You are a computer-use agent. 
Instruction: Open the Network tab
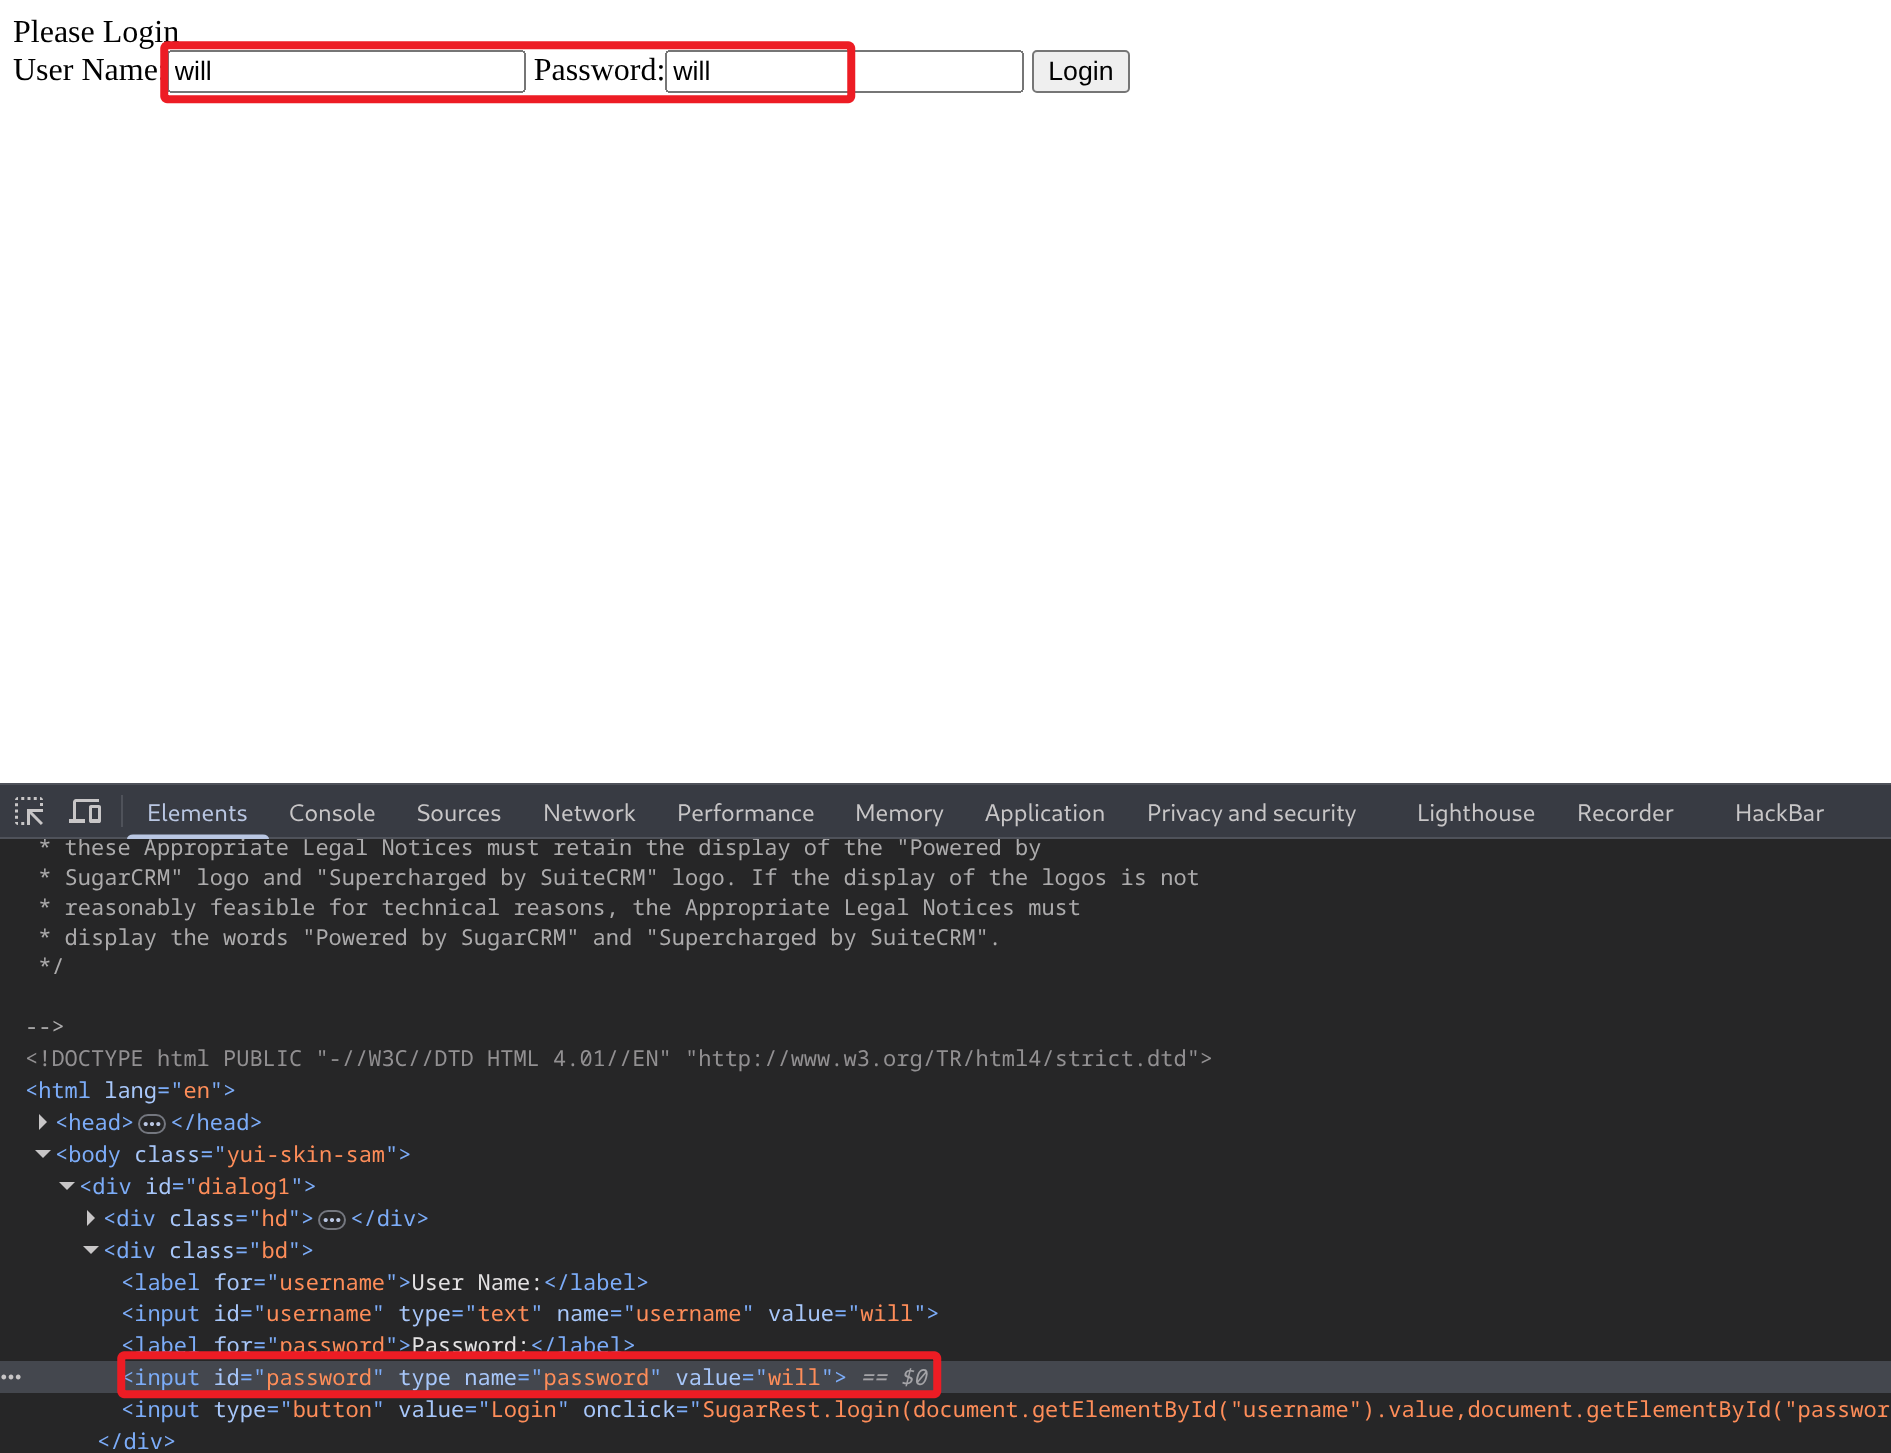click(x=588, y=813)
